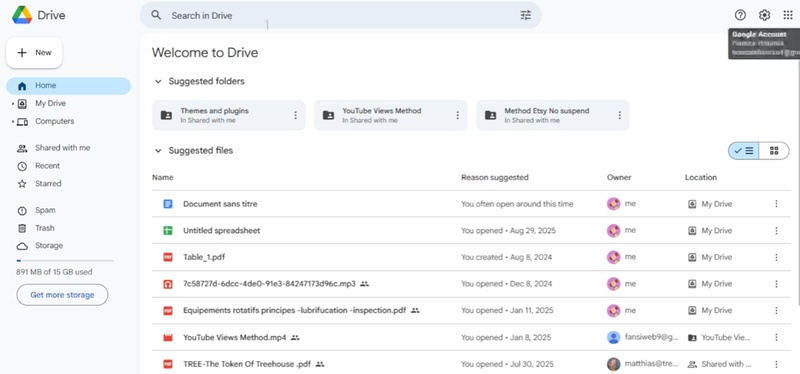Click the Search in Drive field
The image size is (800, 374).
pos(340,15)
